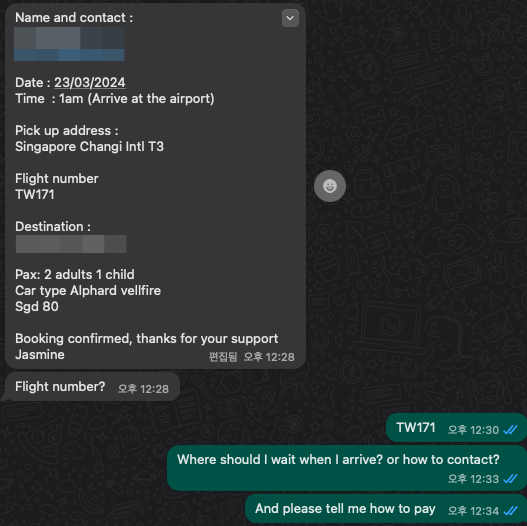527x526 pixels.
Task: Click the double check icon on 12:34 message
Action: [x=510, y=511]
